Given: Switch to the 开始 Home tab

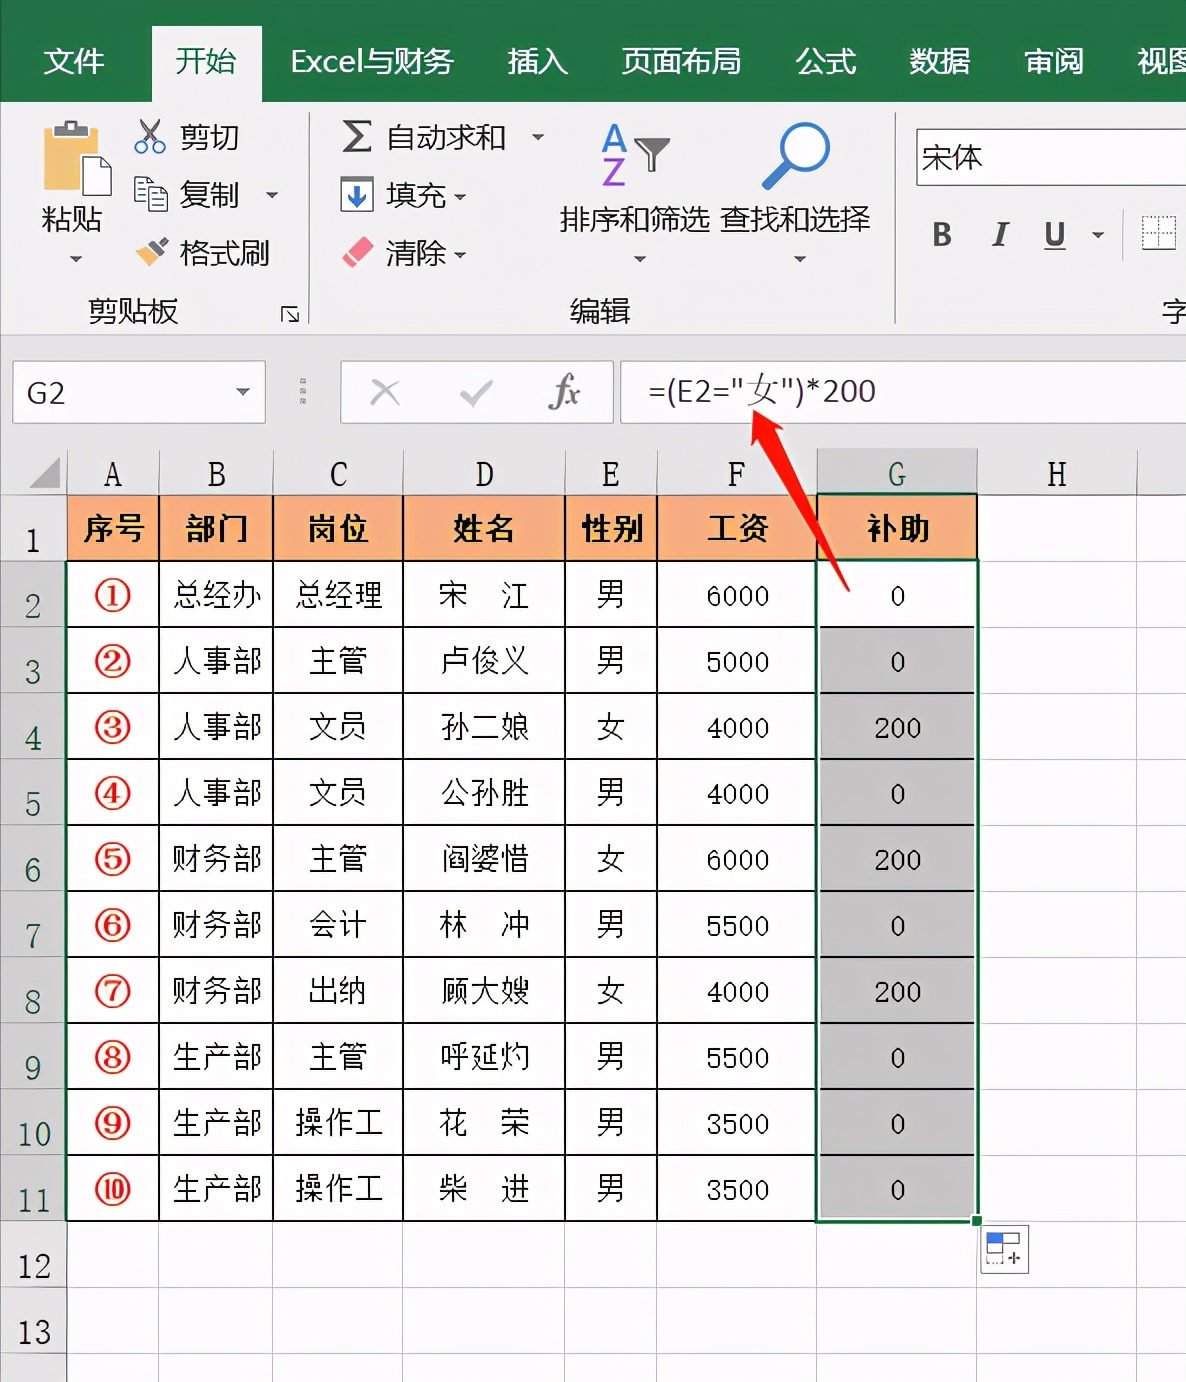Looking at the screenshot, I should [206, 62].
